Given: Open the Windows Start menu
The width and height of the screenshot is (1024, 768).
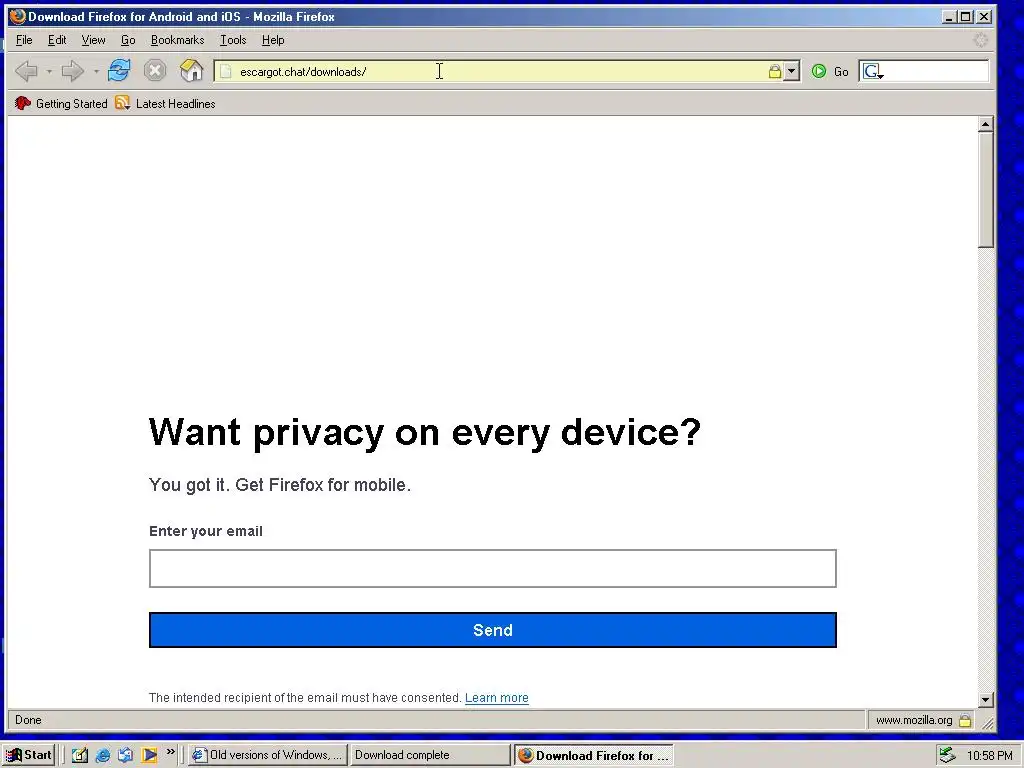Looking at the screenshot, I should (28, 755).
